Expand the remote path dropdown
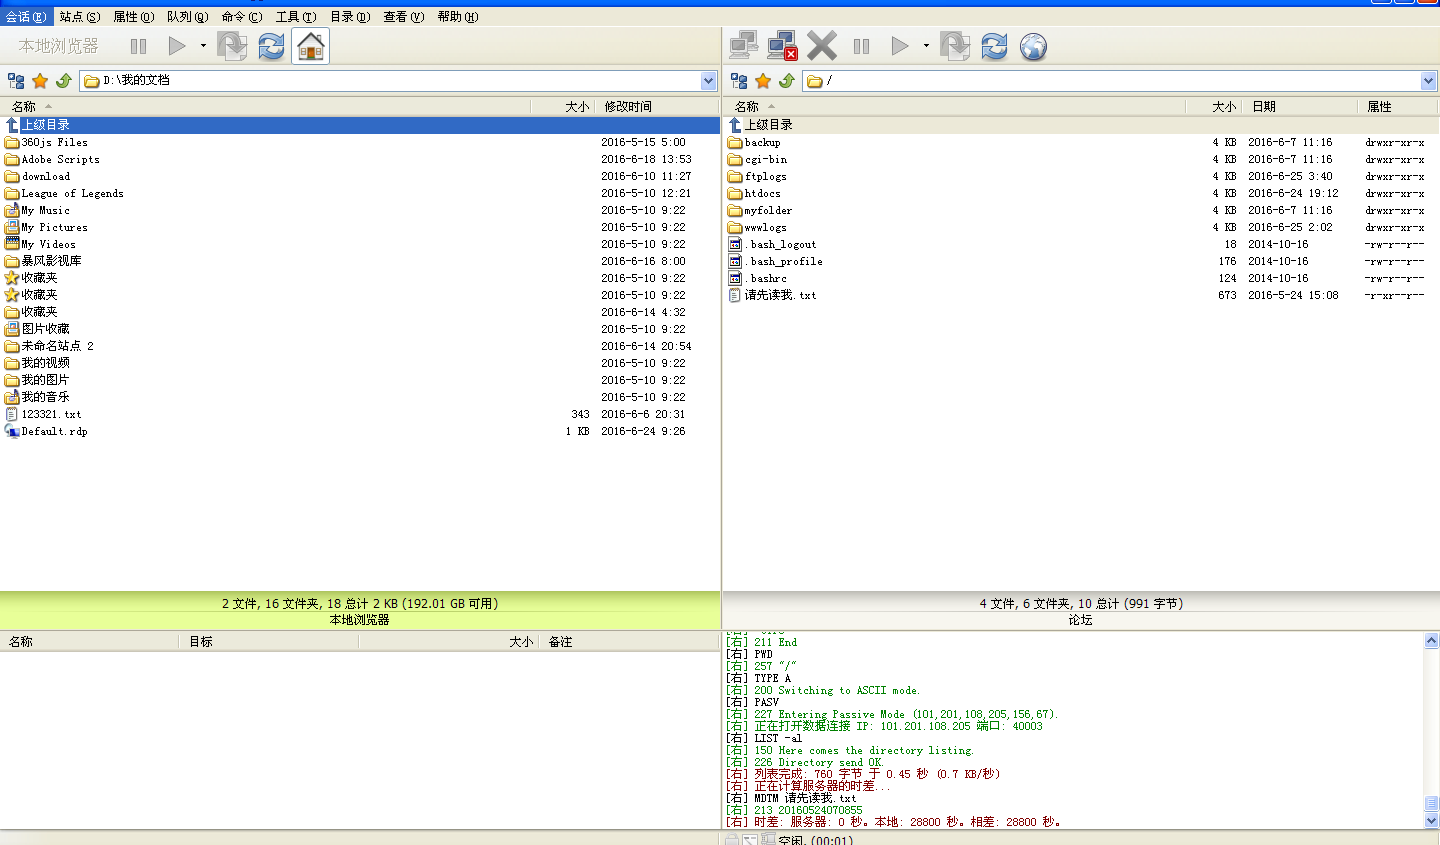Image resolution: width=1440 pixels, height=845 pixels. [1428, 81]
